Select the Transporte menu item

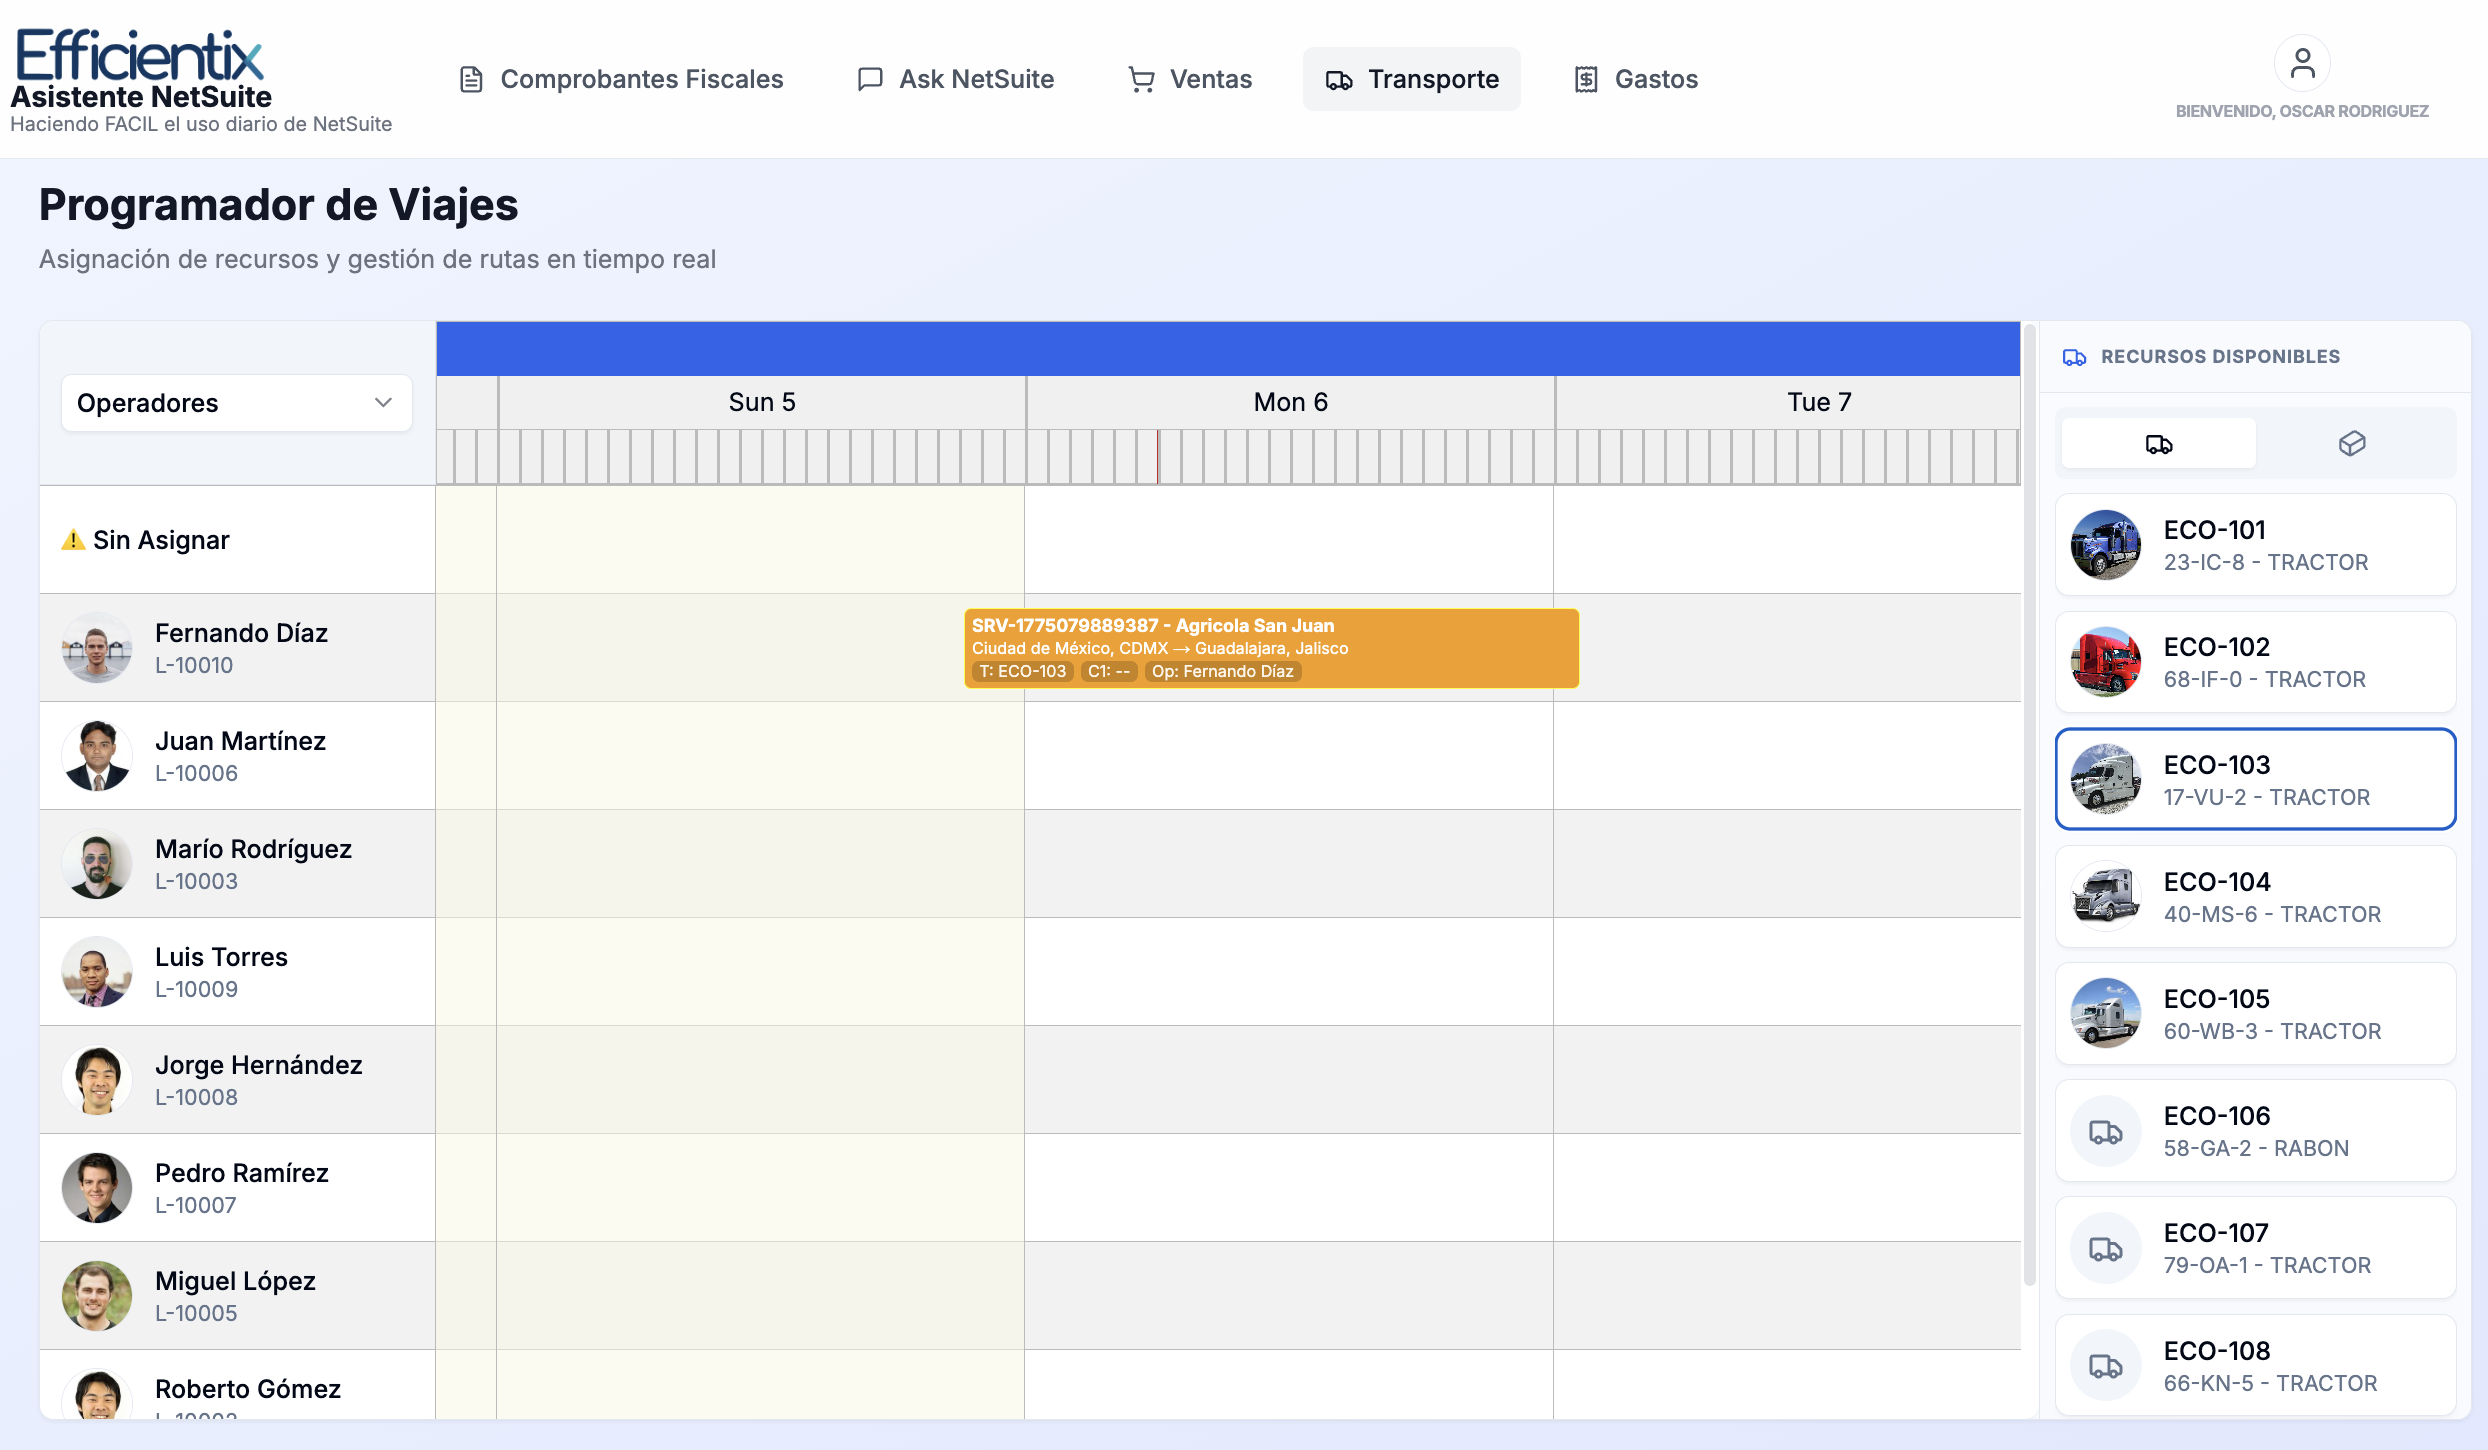(x=1412, y=79)
